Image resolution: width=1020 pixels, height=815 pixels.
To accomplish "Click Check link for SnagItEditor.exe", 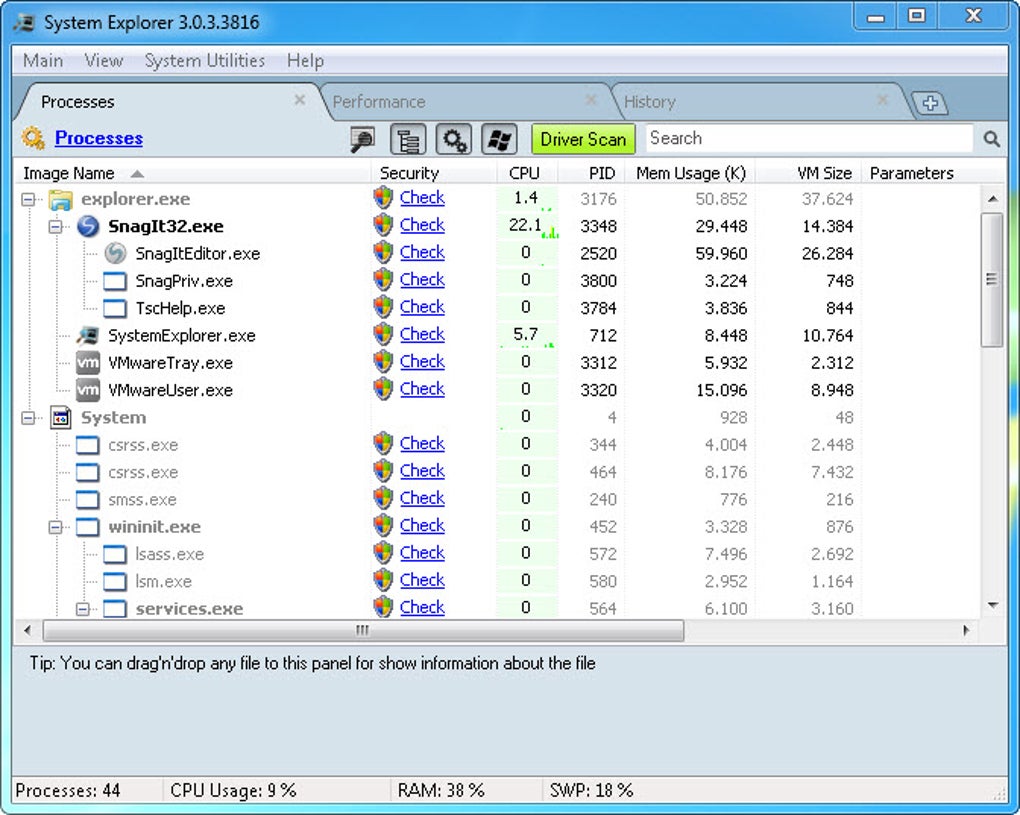I will (422, 252).
